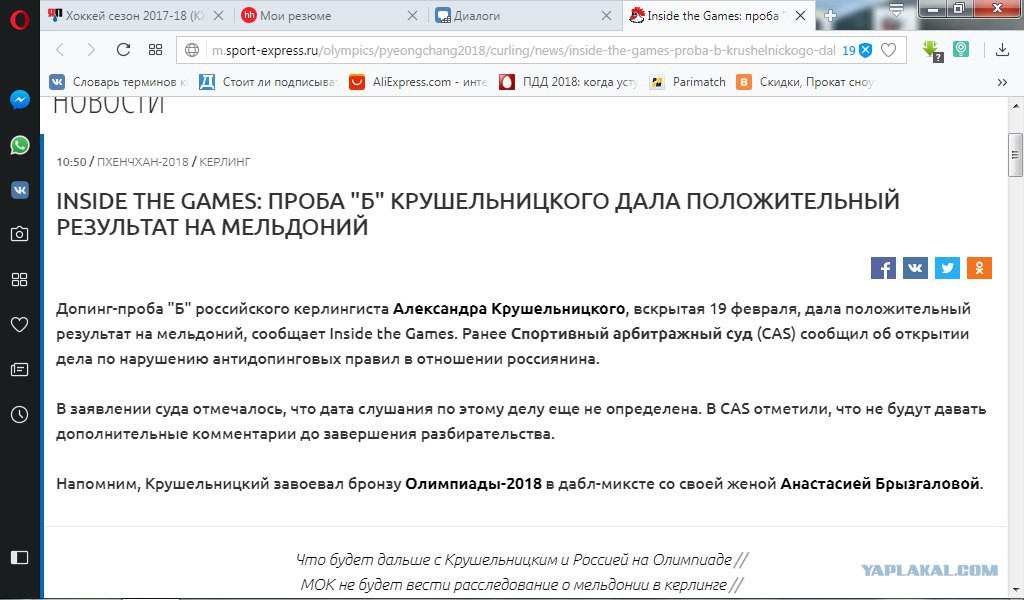Expand hidden bookmarks with double chevron
The height and width of the screenshot is (600, 1024).
pos(1002,82)
